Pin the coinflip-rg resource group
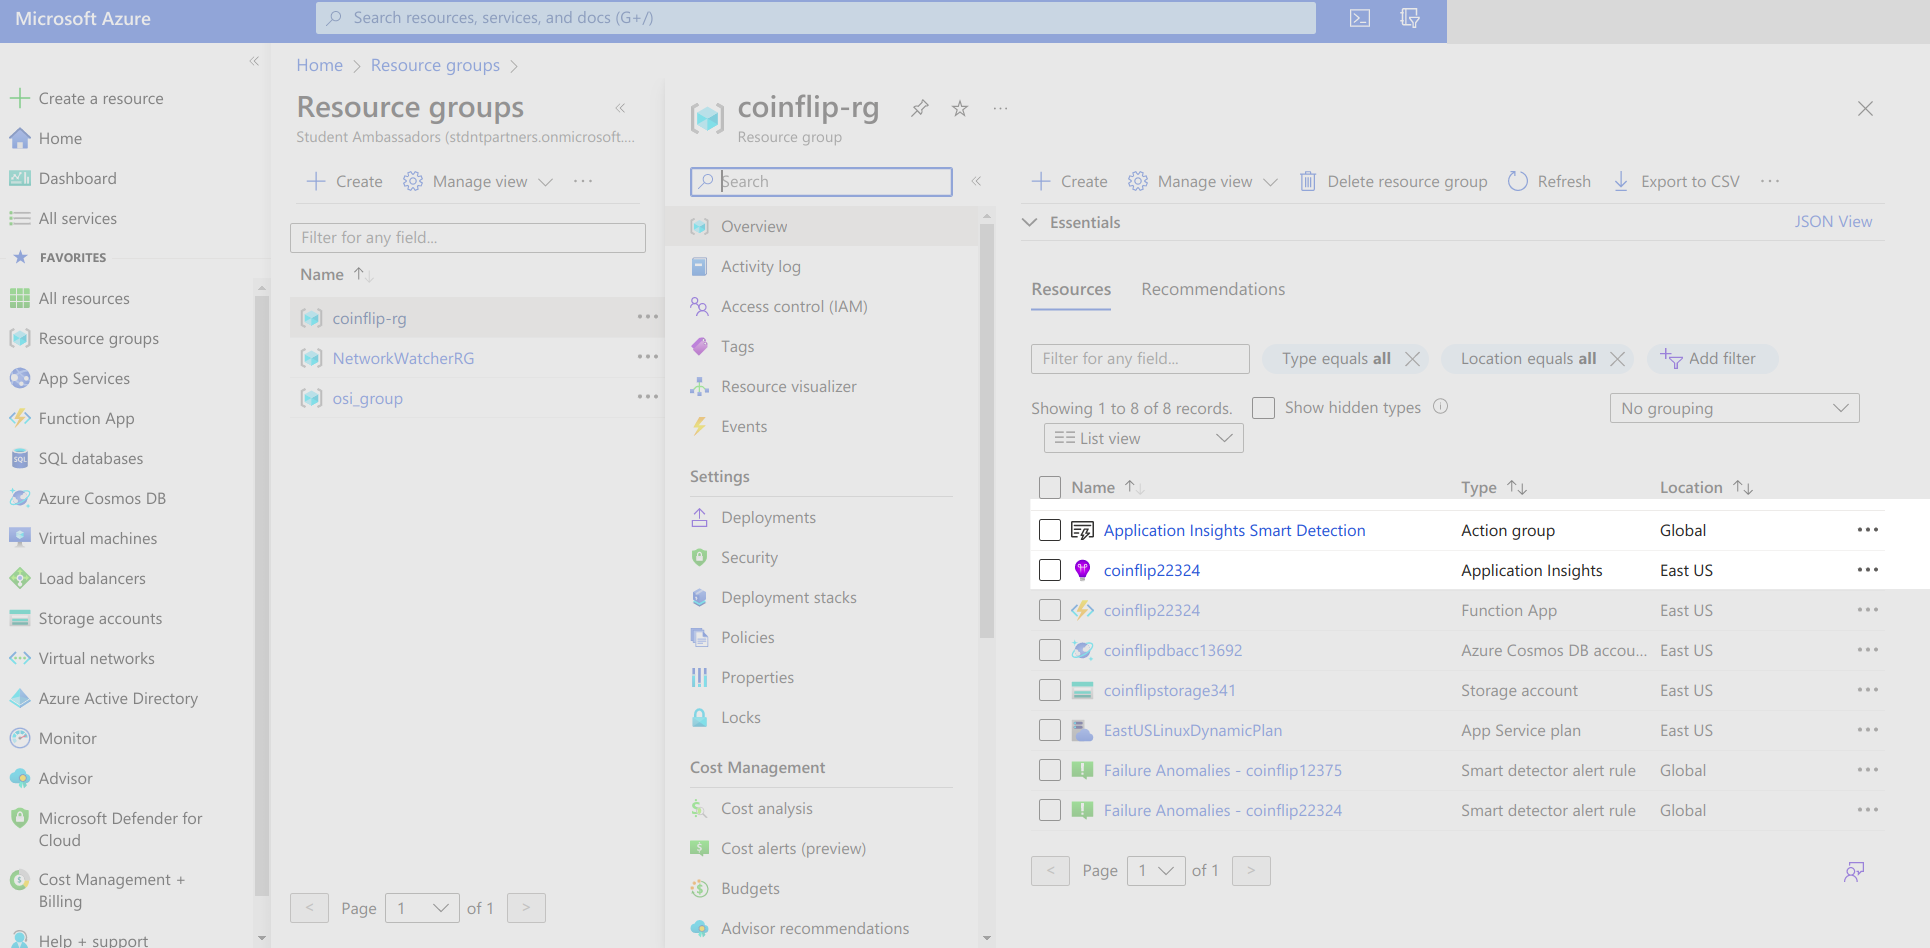 click(x=919, y=108)
